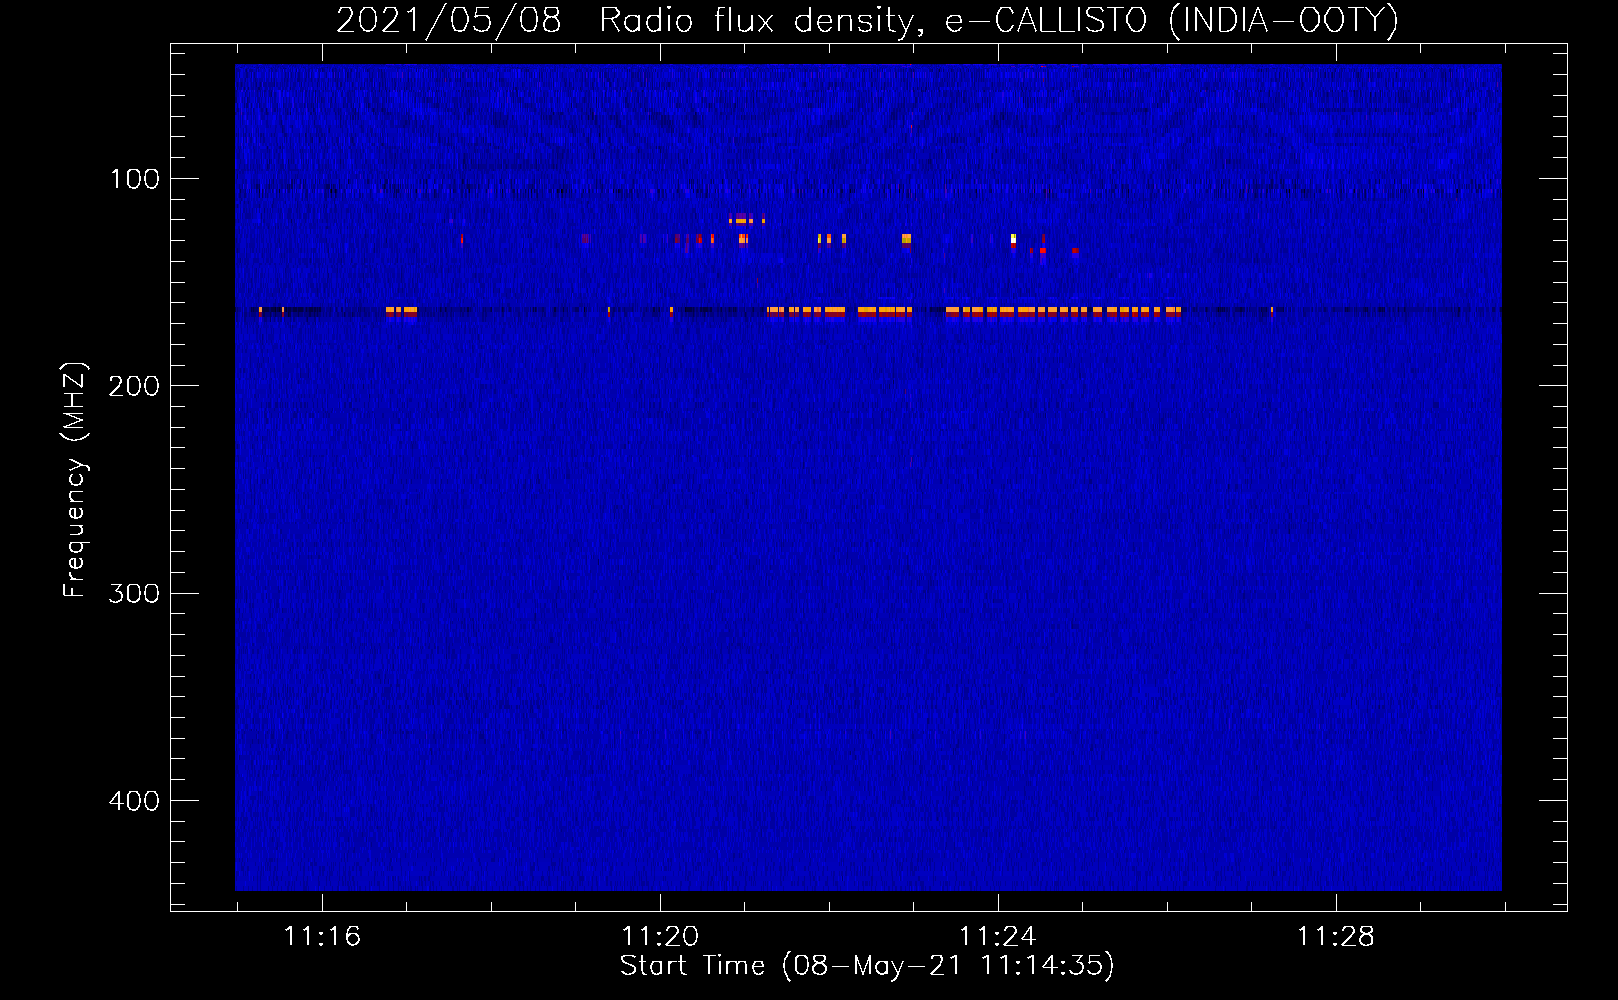Click the 11:24 time tick label

[998, 936]
